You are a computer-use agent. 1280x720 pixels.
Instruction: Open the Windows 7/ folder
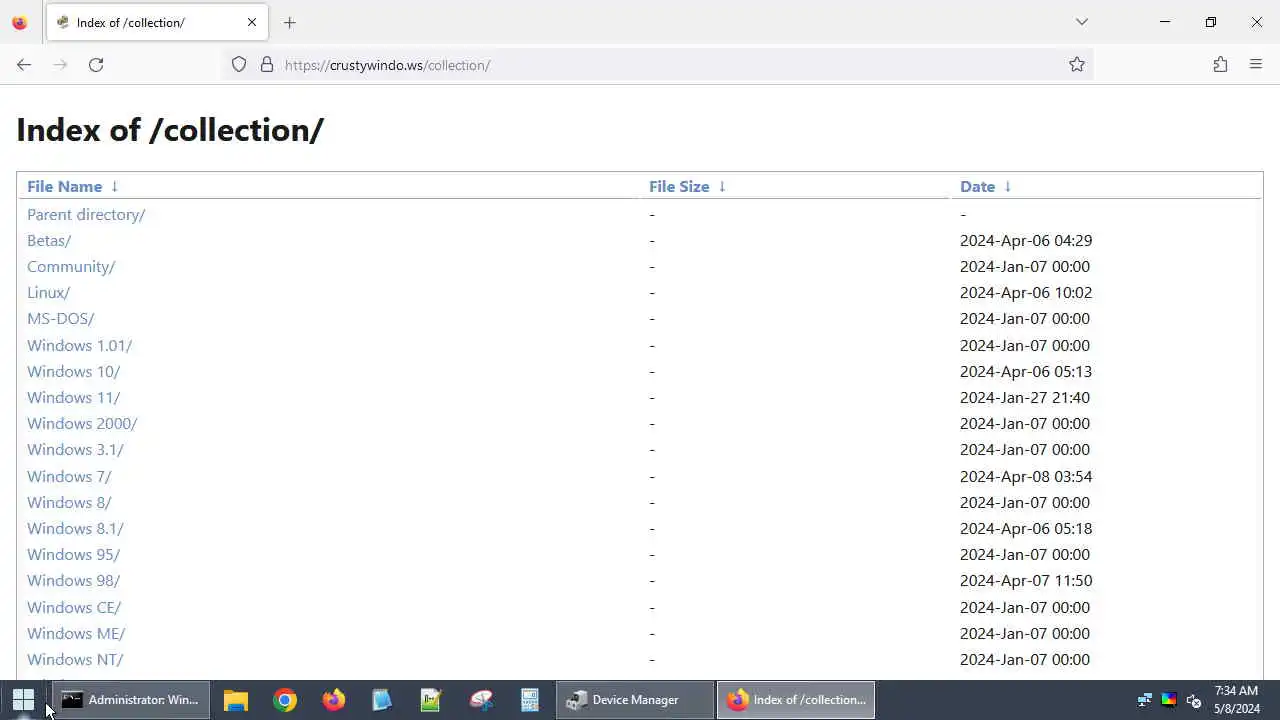tap(69, 476)
